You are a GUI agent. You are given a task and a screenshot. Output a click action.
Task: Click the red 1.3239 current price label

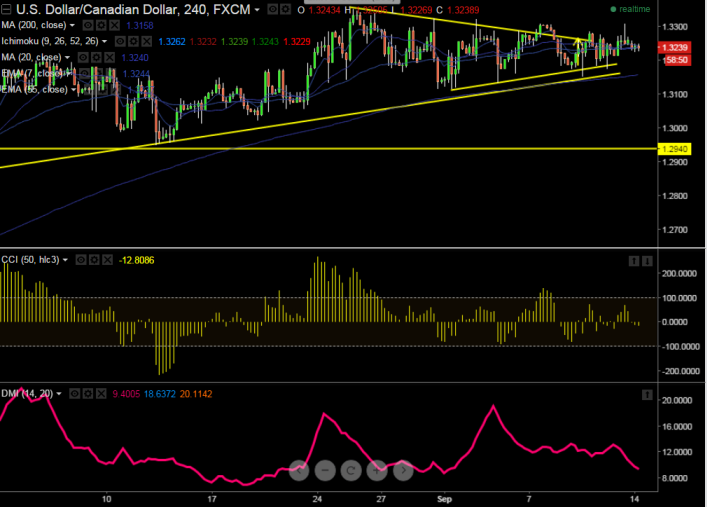675,47
